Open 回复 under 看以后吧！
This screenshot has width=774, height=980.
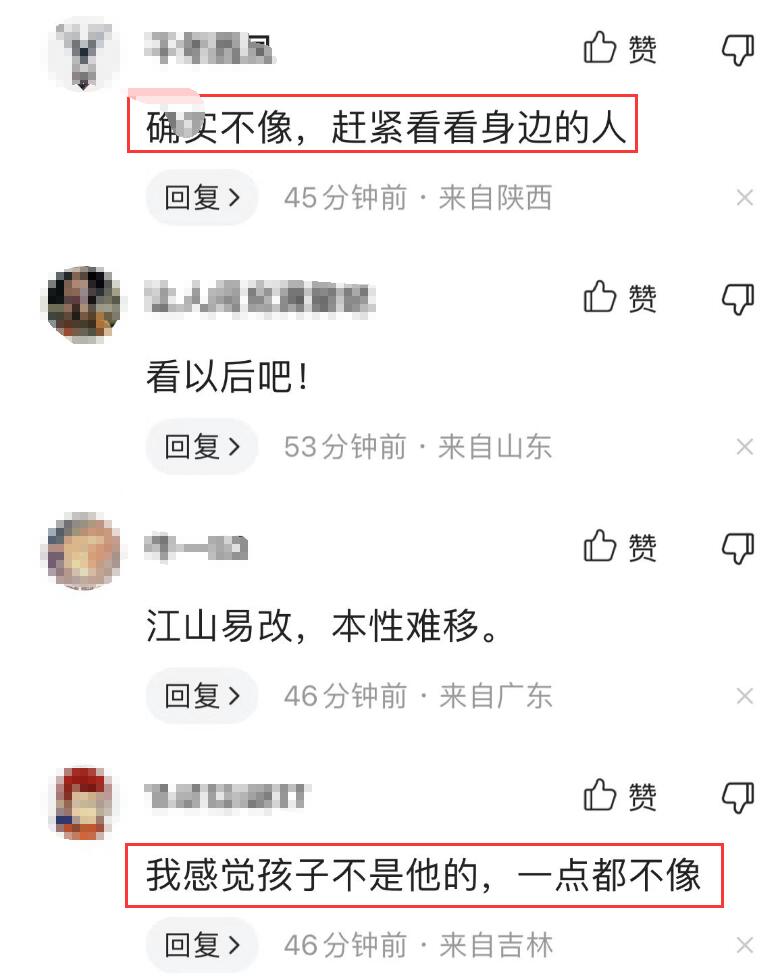[202, 447]
